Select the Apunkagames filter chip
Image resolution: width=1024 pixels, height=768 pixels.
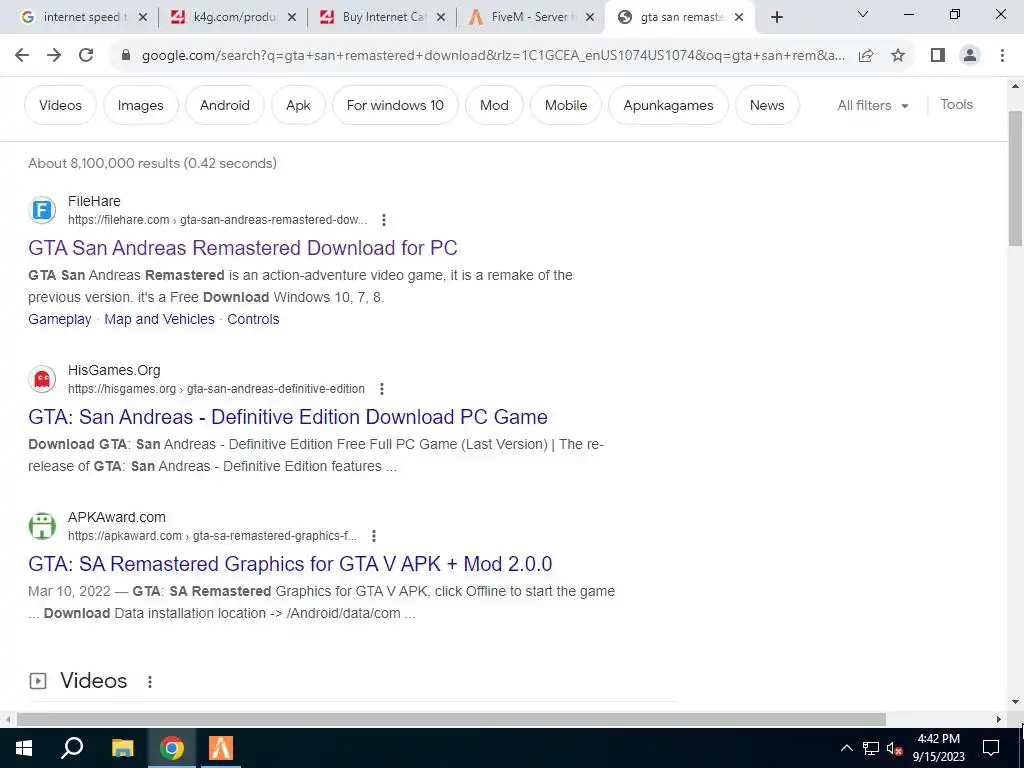668,105
